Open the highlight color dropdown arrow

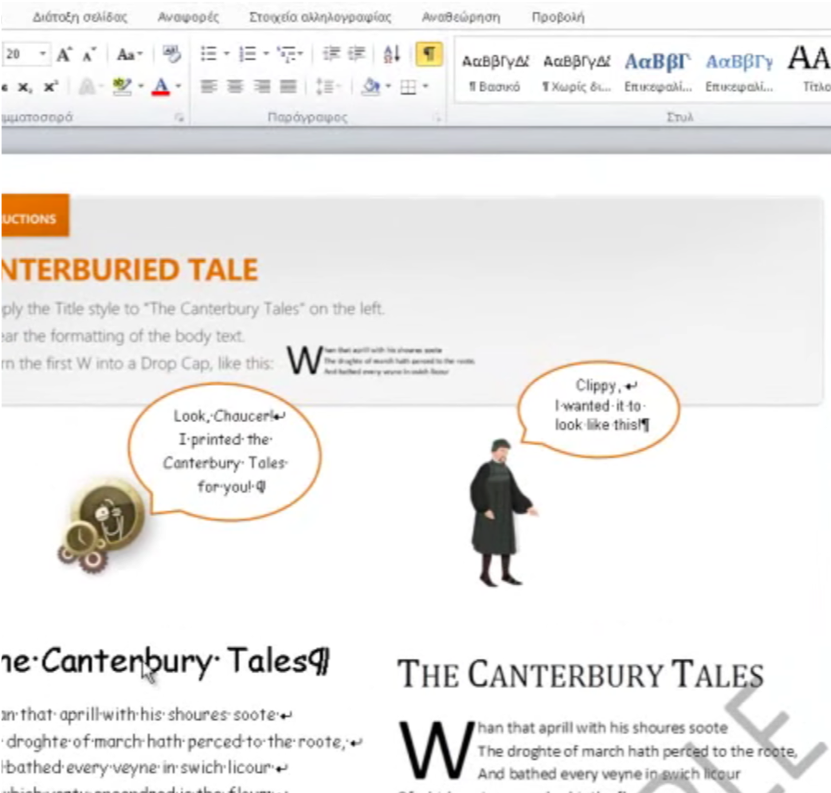coord(141,86)
